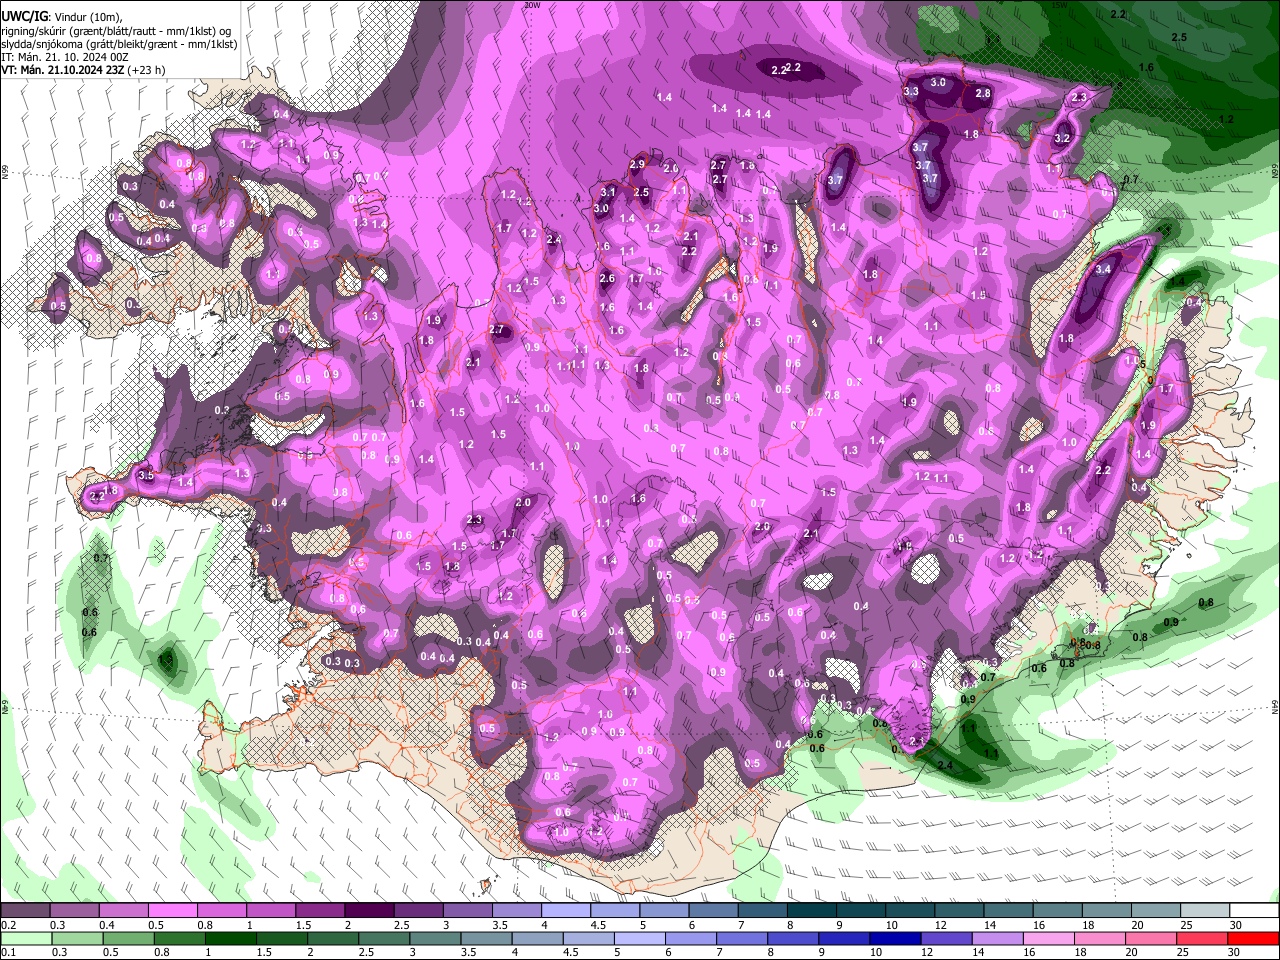Click the lilac rain swatch for 14–16

click(997, 938)
